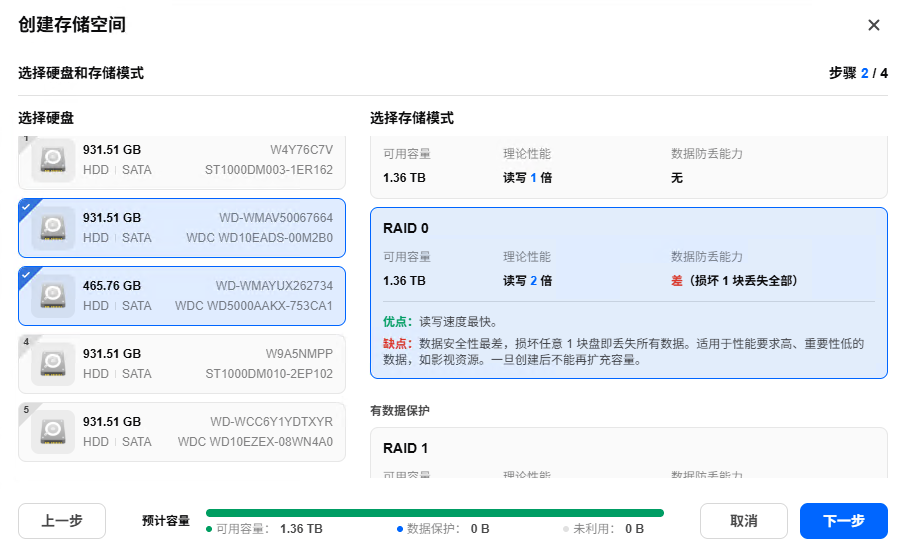Click the 465.76 GB capacity value
This screenshot has width=904, height=559.
click(x=112, y=286)
